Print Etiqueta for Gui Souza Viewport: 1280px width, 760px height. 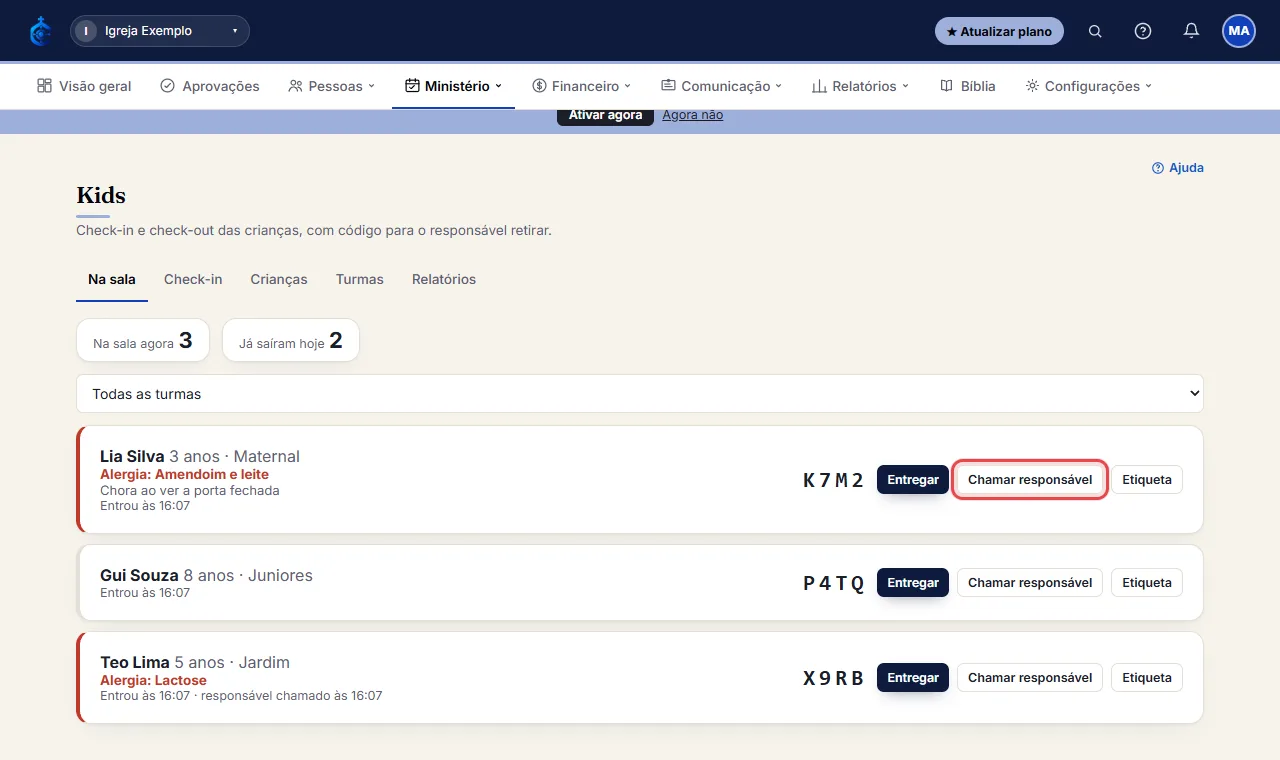click(1147, 583)
